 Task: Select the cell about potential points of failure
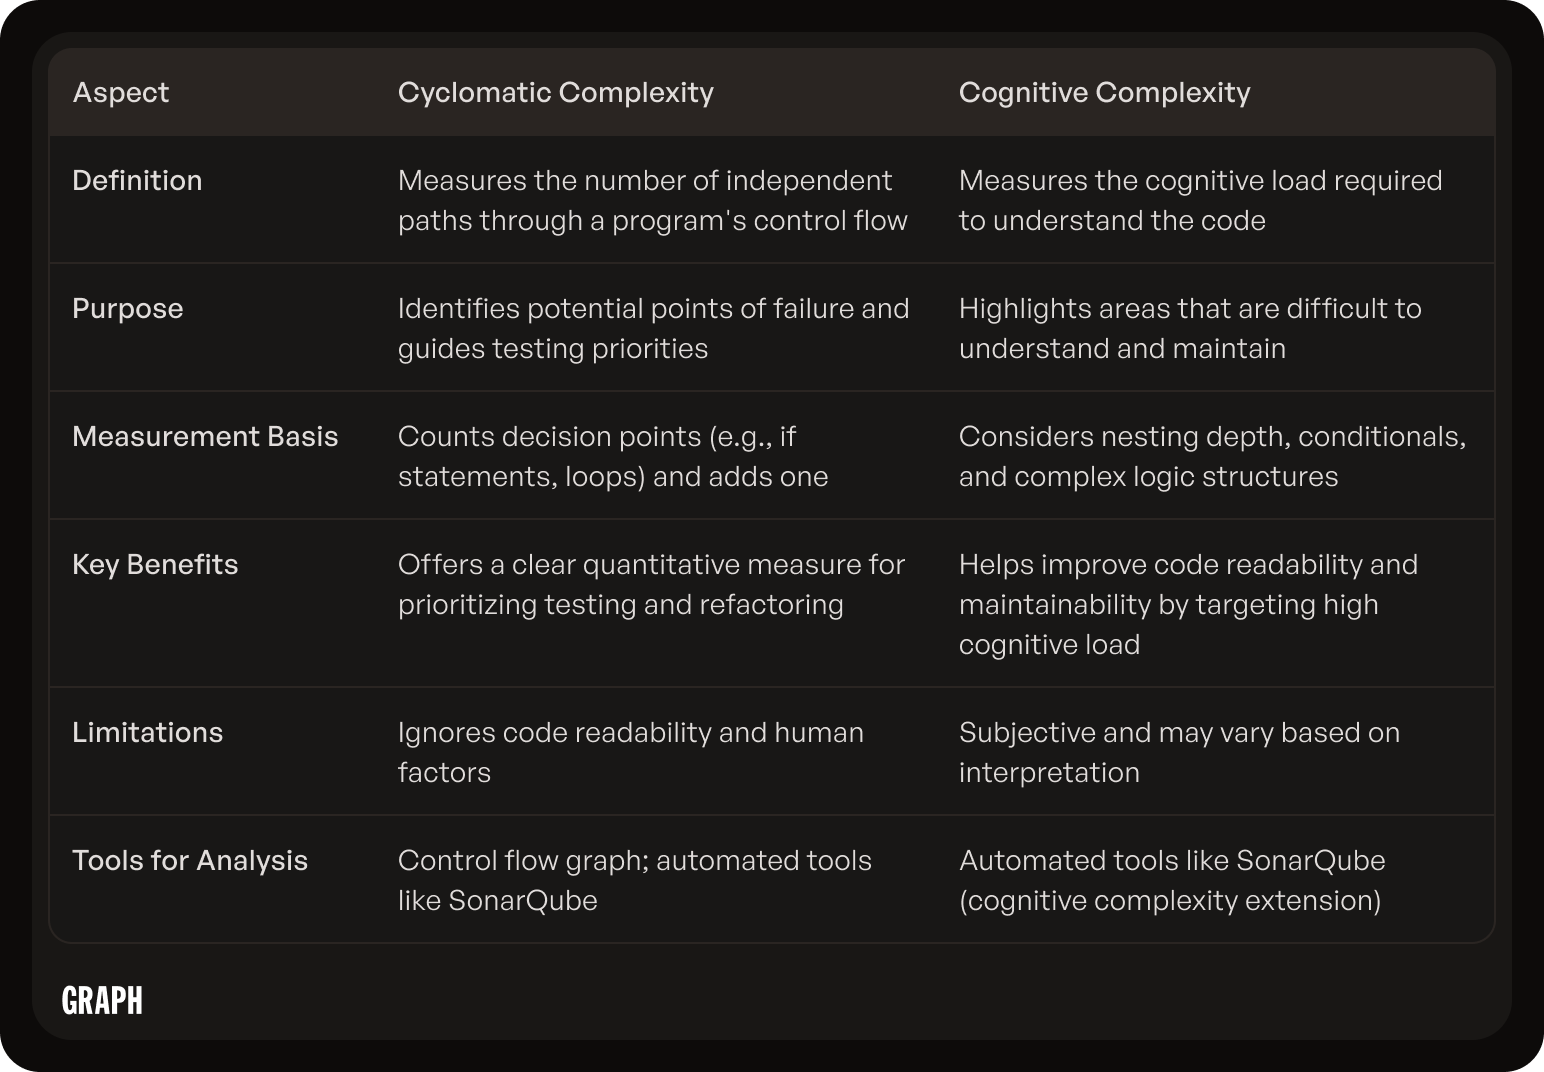[x=654, y=328]
